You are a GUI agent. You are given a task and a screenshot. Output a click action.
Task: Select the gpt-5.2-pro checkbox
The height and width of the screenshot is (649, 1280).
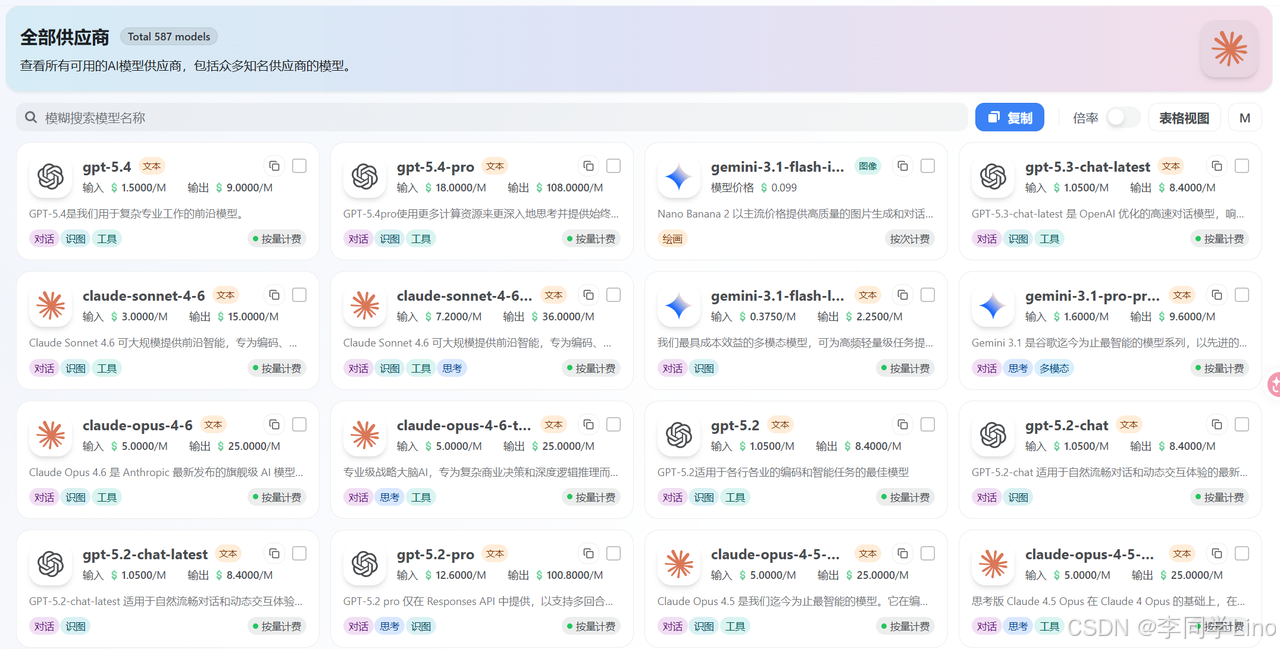613,553
